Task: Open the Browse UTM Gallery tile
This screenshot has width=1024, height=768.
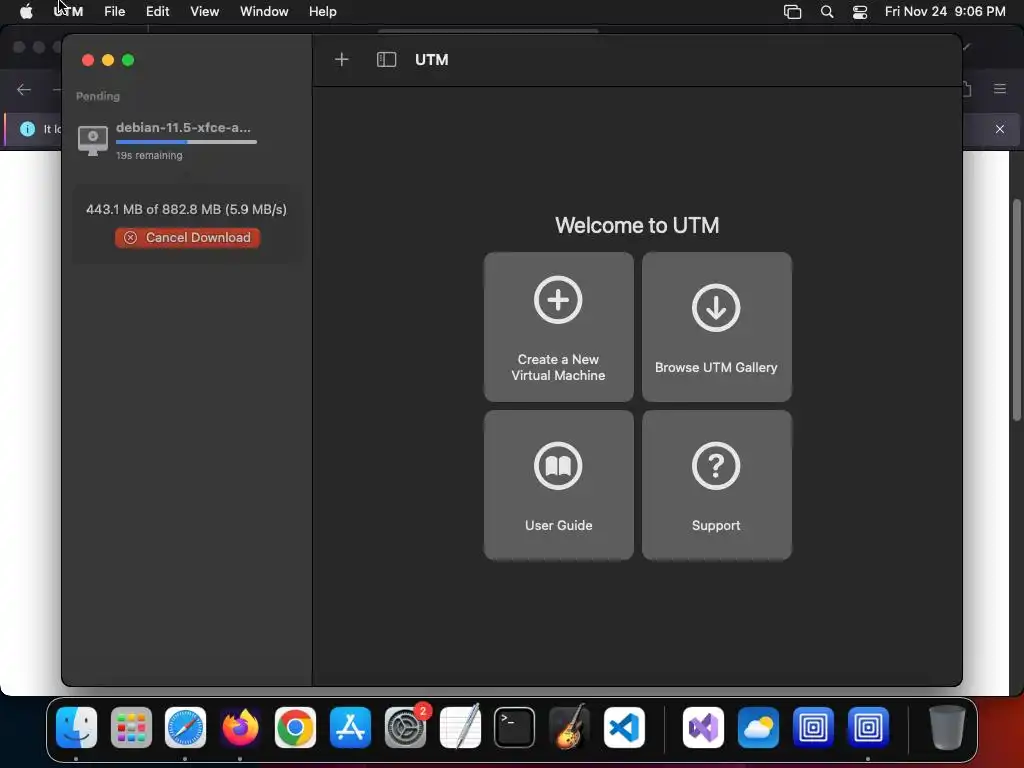Action: [x=716, y=327]
